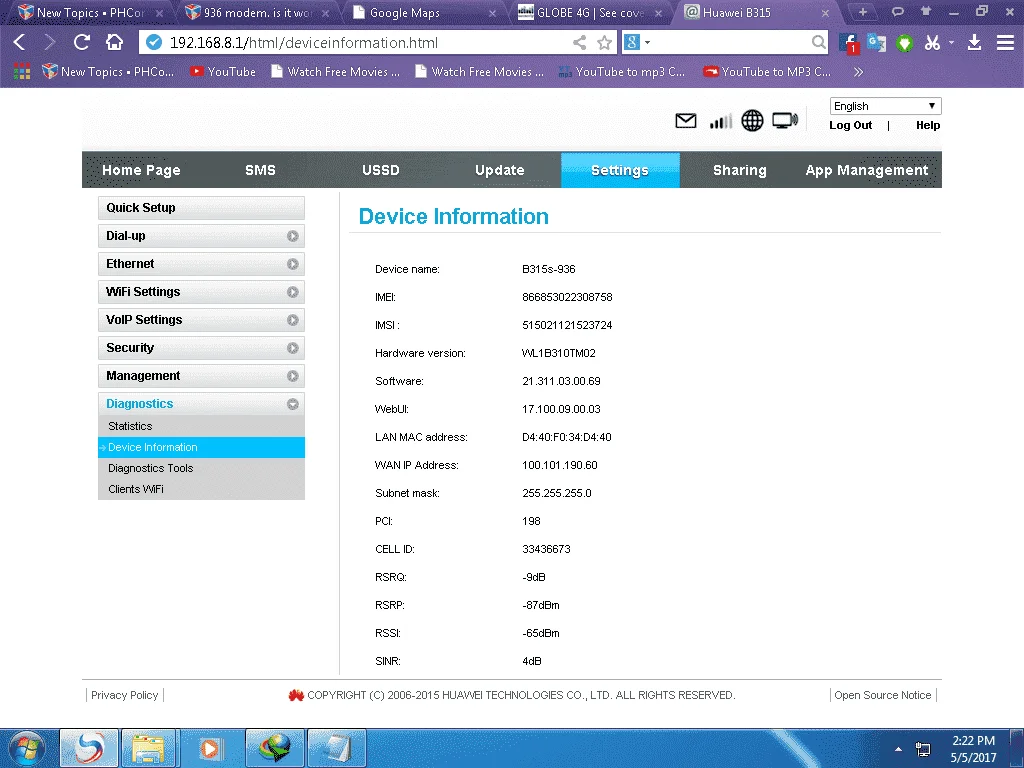This screenshot has height=768, width=1024.
Task: Open the media player taskbar icon
Action: click(210, 748)
